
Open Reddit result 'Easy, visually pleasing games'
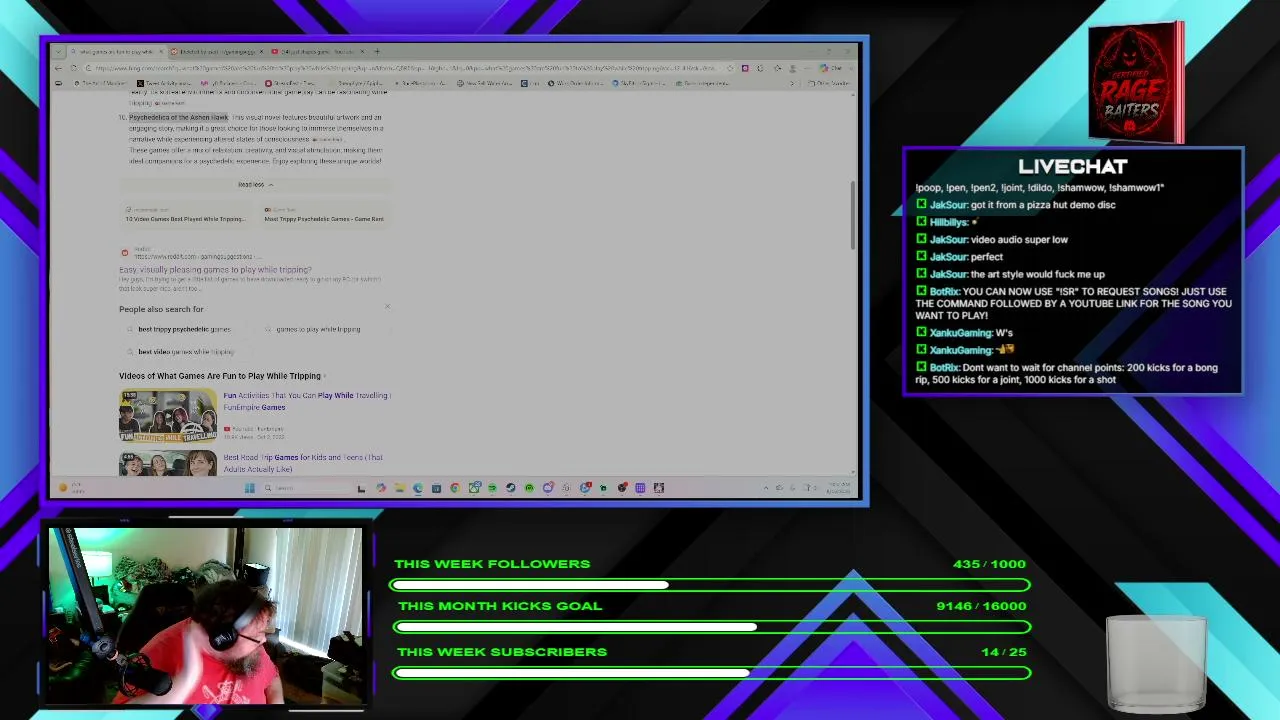215,270
